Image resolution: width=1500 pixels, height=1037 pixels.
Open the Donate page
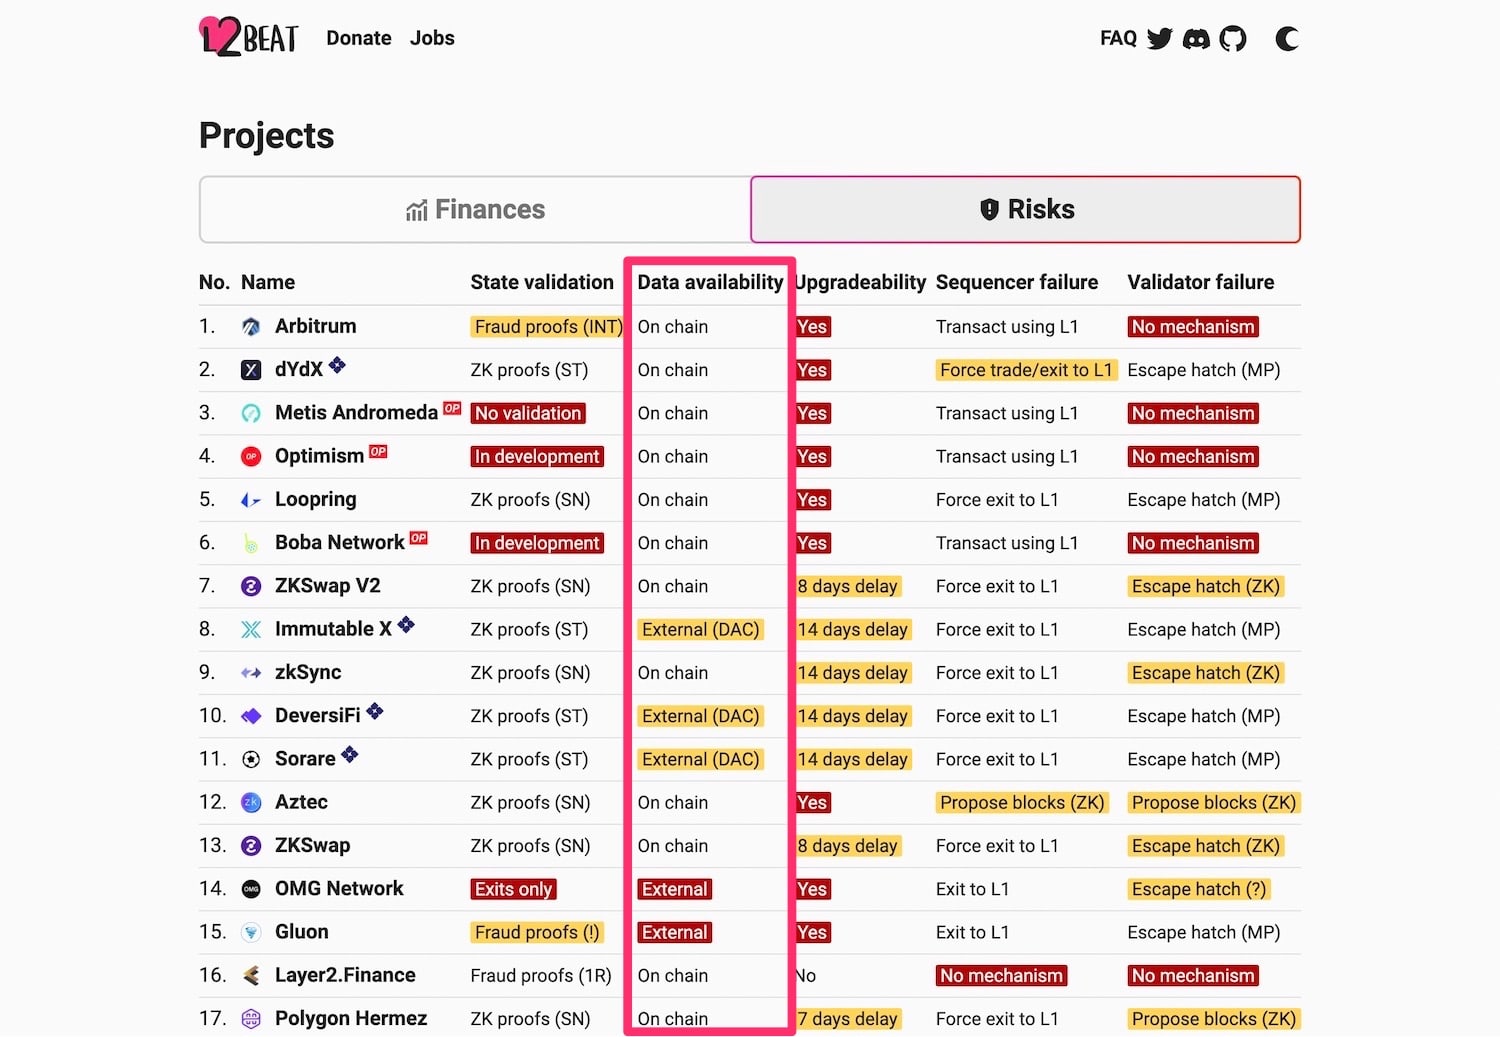359,38
